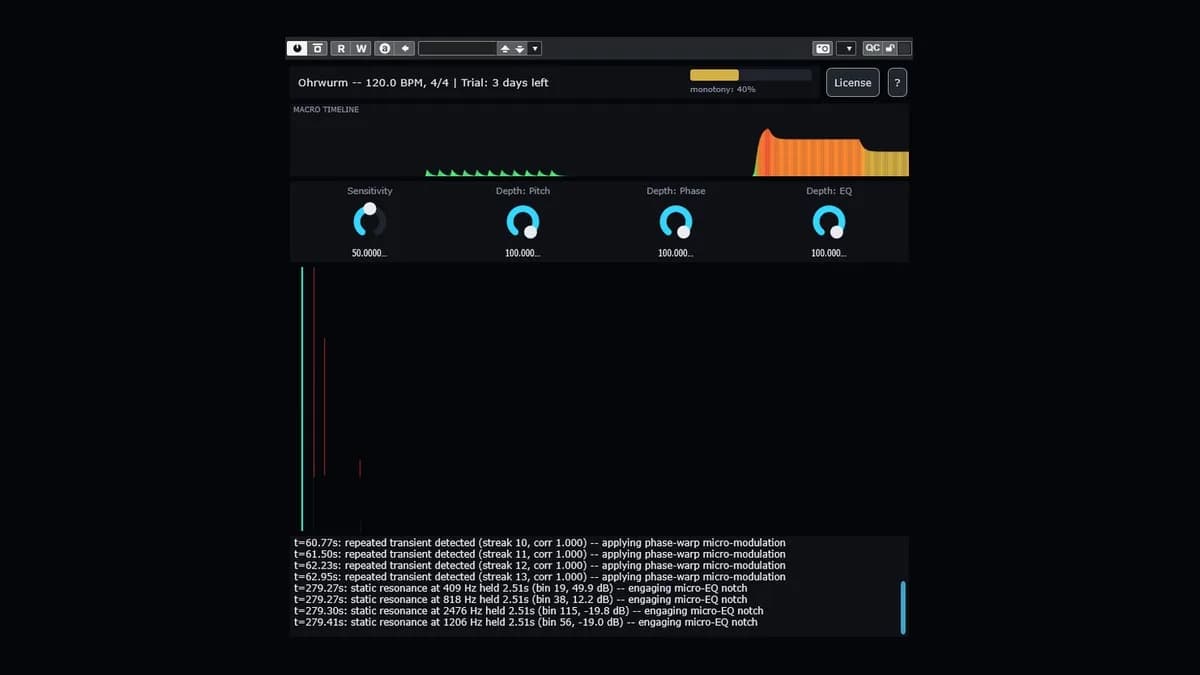Click the Sensitivity label
The image size is (1200, 675).
(x=370, y=191)
